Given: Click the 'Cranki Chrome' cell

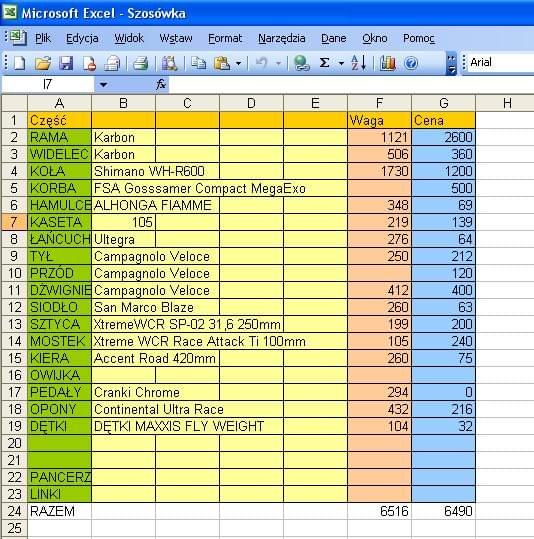Looking at the screenshot, I should point(155,392).
